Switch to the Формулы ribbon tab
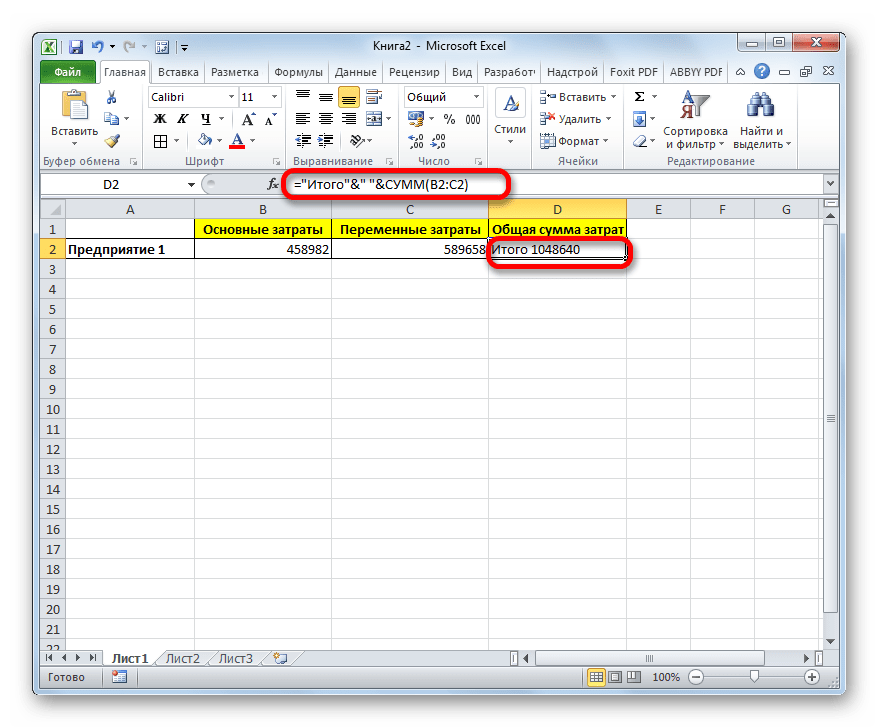Screen dimensions: 879x728 297,72
